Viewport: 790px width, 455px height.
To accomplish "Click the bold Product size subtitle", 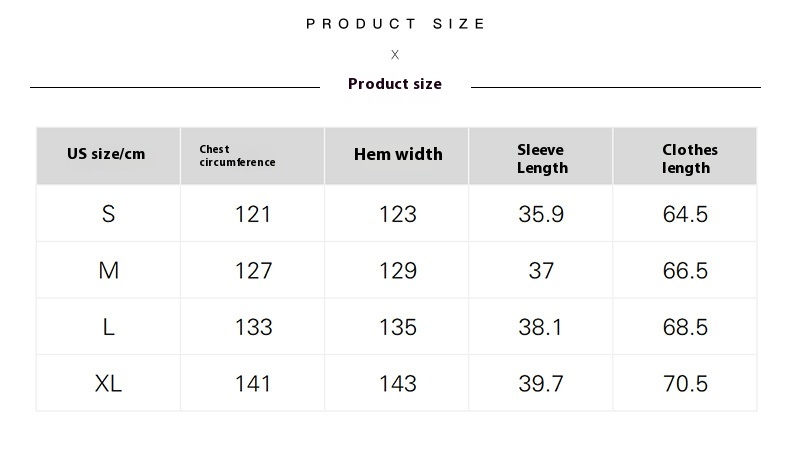I will (395, 84).
